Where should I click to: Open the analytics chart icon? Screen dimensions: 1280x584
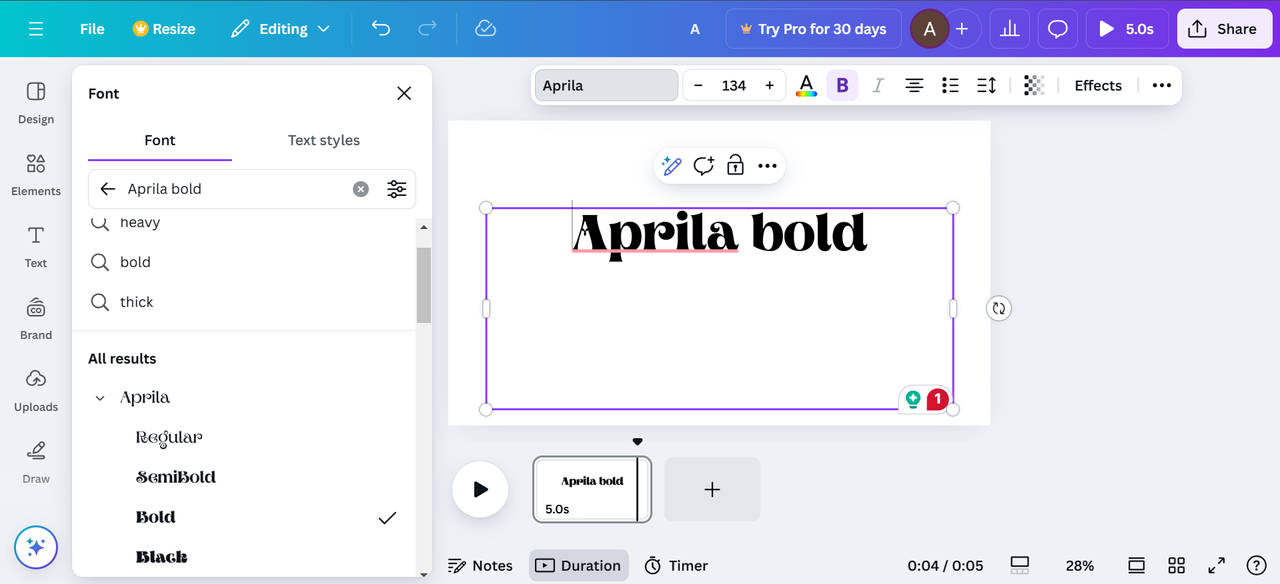pos(1010,29)
